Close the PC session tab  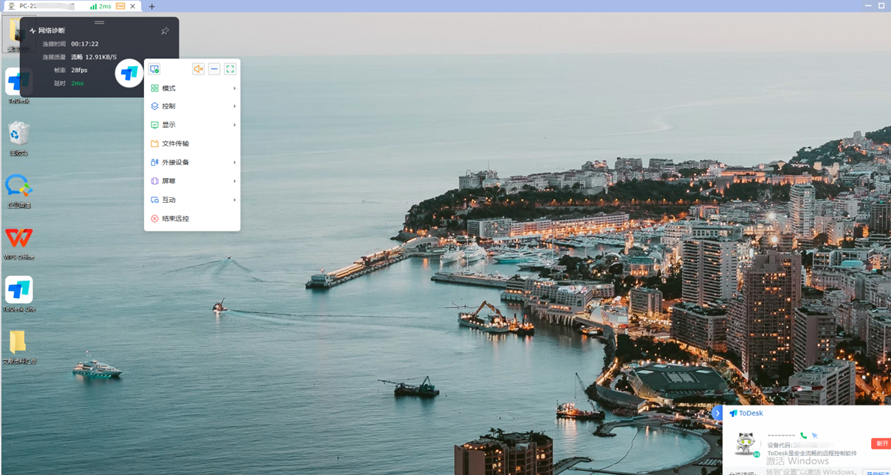(133, 6)
